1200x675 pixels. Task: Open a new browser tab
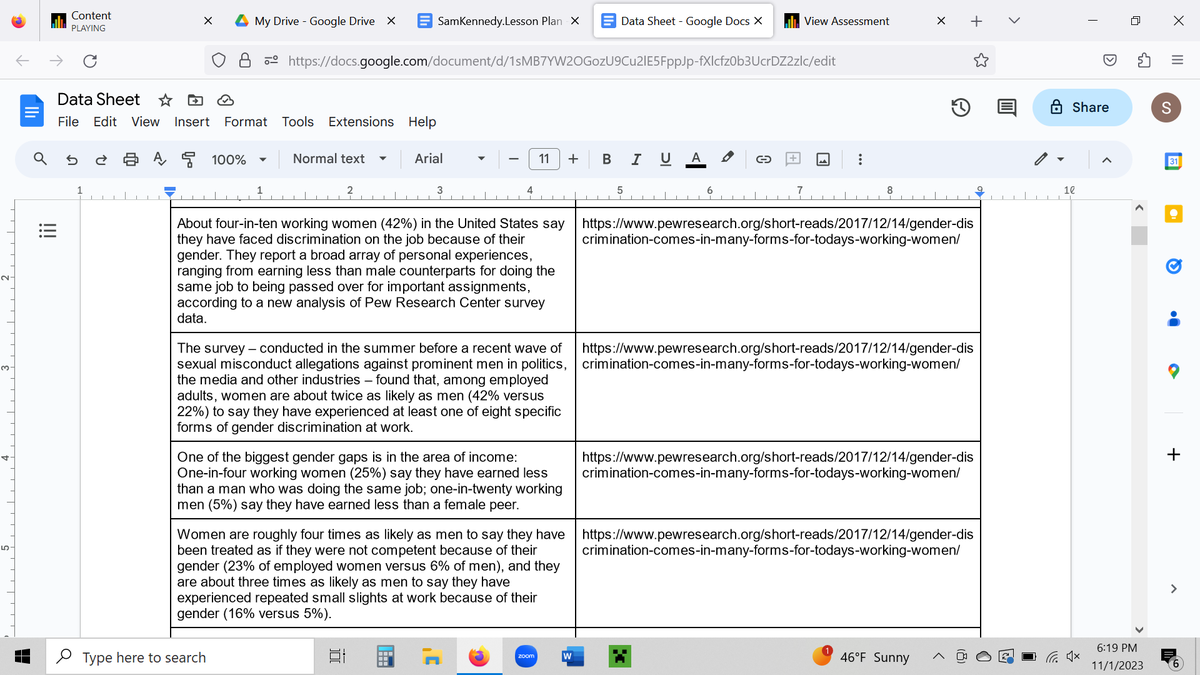(x=976, y=21)
